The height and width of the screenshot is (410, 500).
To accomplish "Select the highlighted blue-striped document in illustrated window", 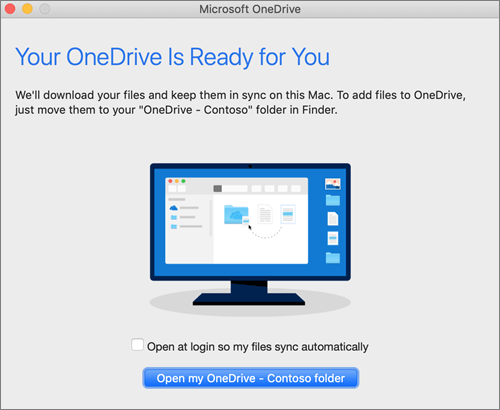I will [288, 214].
